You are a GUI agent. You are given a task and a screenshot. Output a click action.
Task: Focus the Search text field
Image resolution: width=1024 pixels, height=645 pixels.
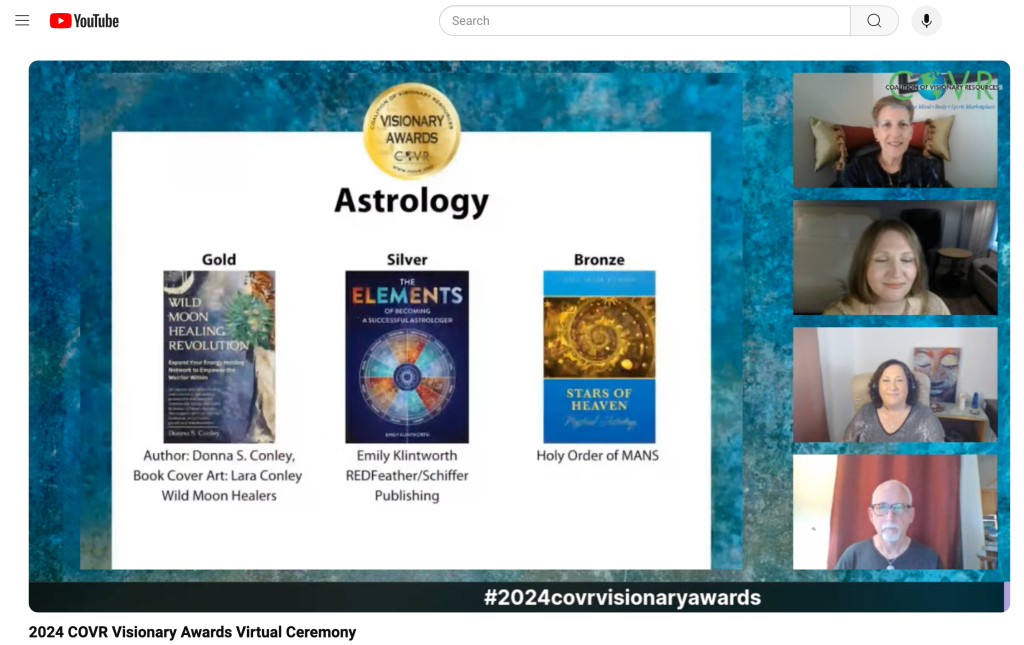click(x=644, y=21)
